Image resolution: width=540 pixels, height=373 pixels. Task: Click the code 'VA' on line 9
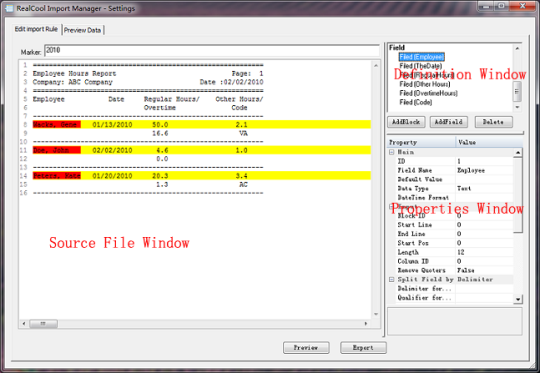pyautogui.click(x=243, y=133)
